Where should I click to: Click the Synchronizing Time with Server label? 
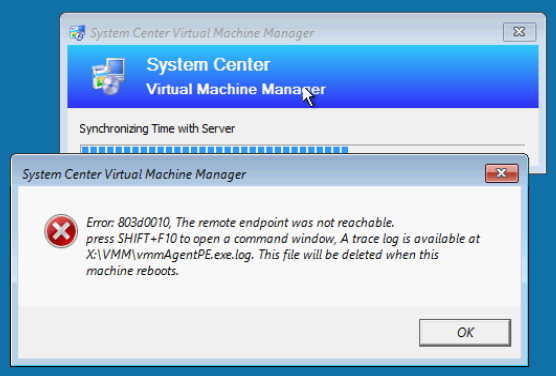[157, 128]
